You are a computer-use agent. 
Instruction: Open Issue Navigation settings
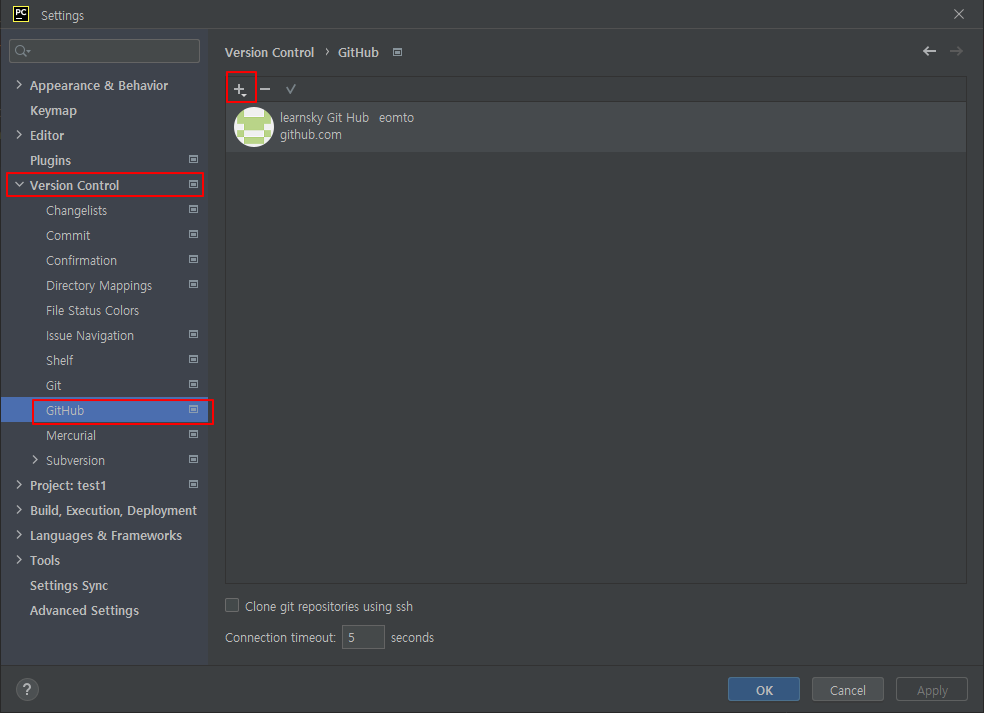(x=90, y=336)
